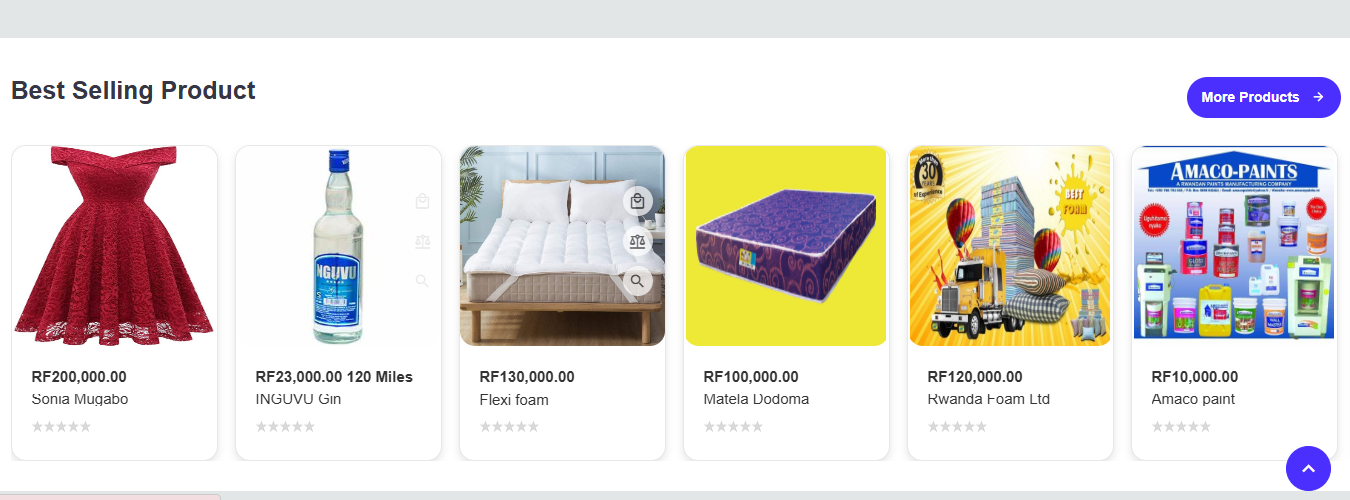Open the Flexi foam product title

click(514, 400)
